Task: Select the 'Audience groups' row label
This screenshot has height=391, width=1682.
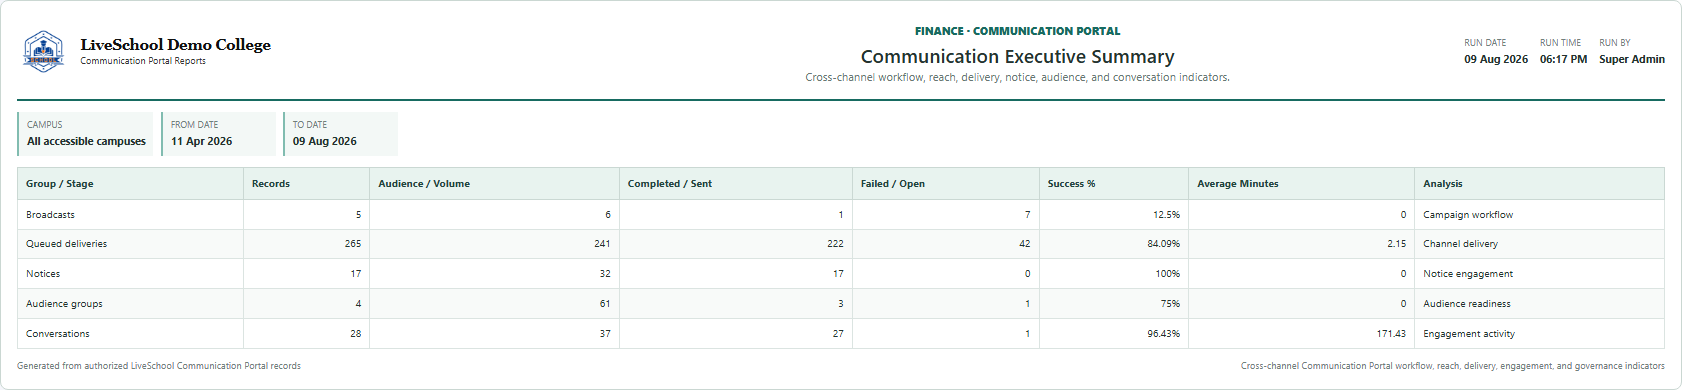Action: tap(64, 304)
